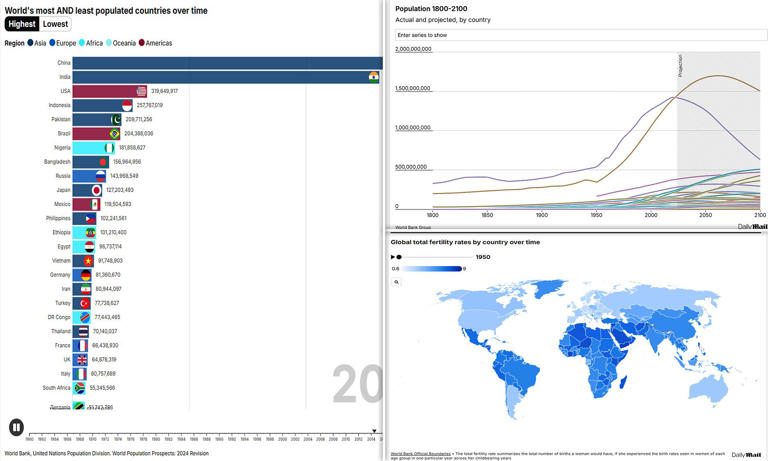Toggle the Africa region legend filter

click(92, 43)
